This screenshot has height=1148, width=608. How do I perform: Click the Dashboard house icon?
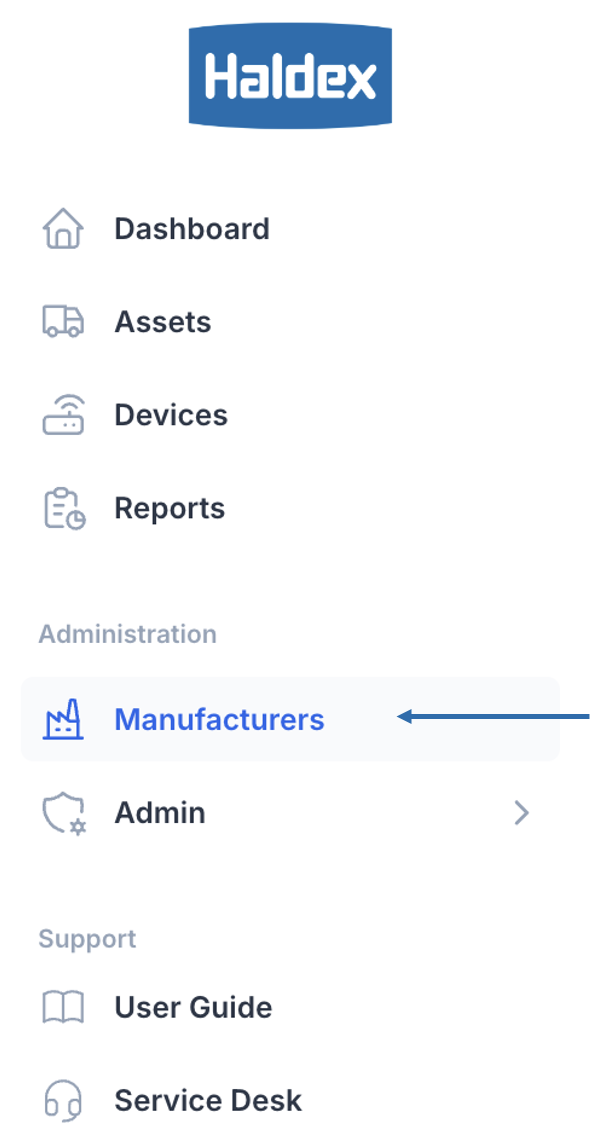point(63,229)
